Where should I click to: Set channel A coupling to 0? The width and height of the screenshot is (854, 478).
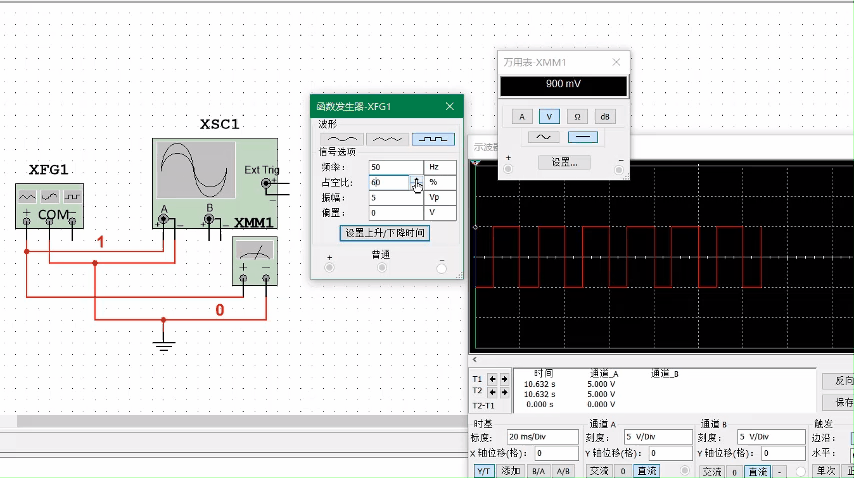click(623, 471)
